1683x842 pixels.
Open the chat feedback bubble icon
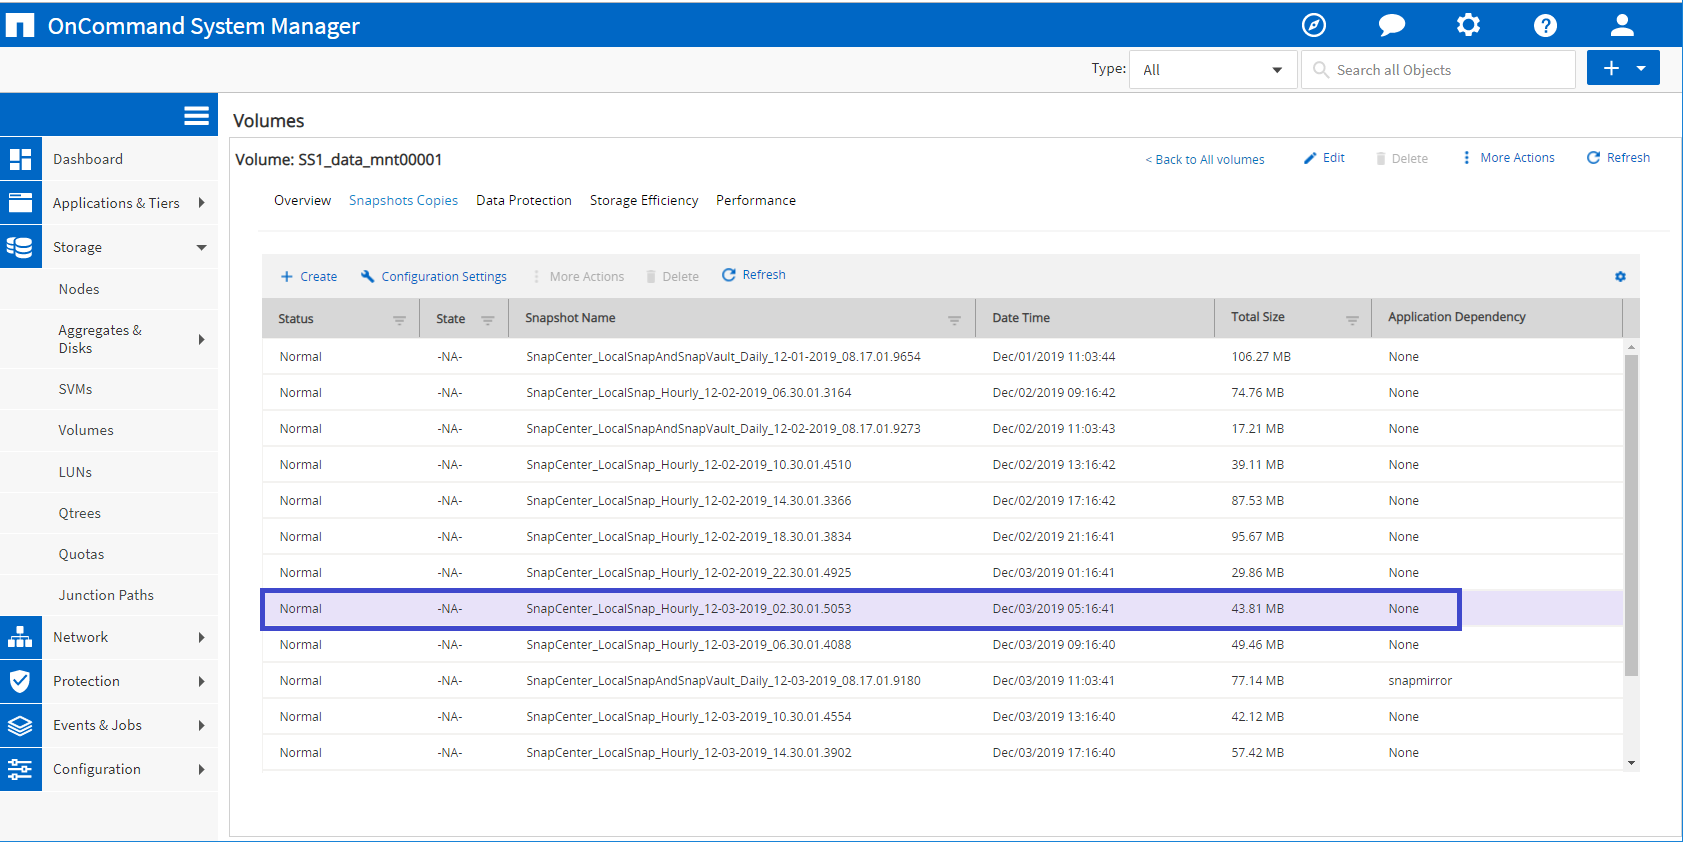(1391, 25)
